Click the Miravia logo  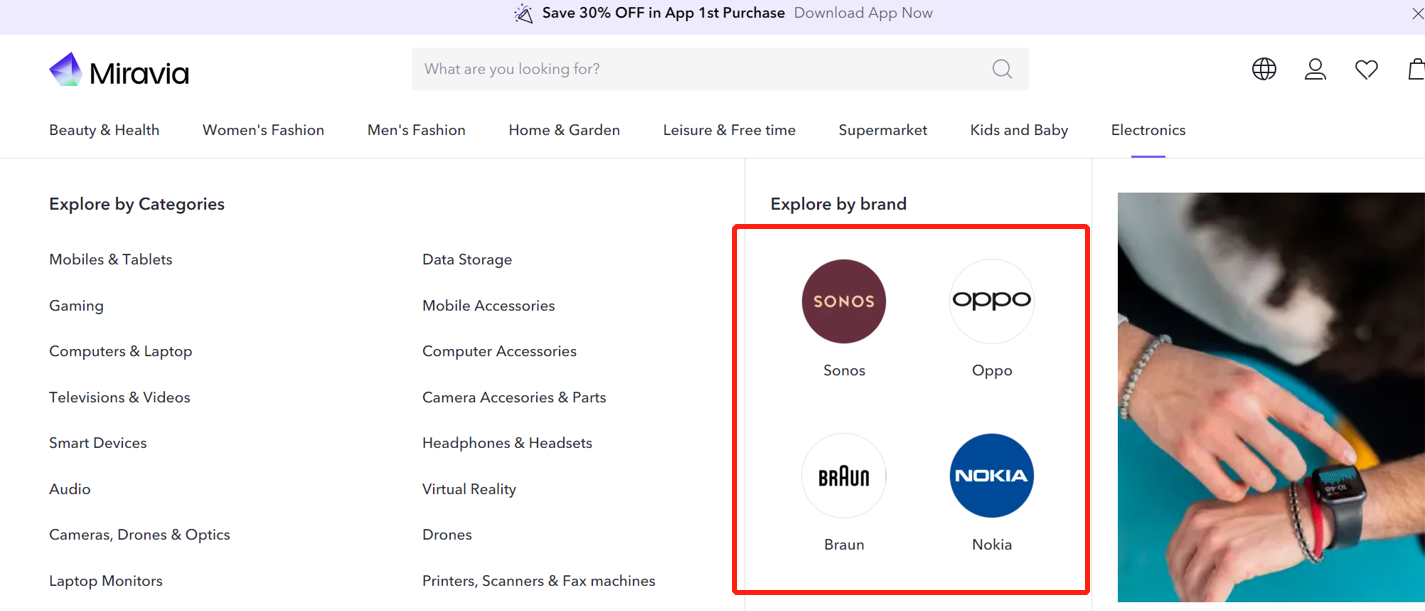click(119, 71)
